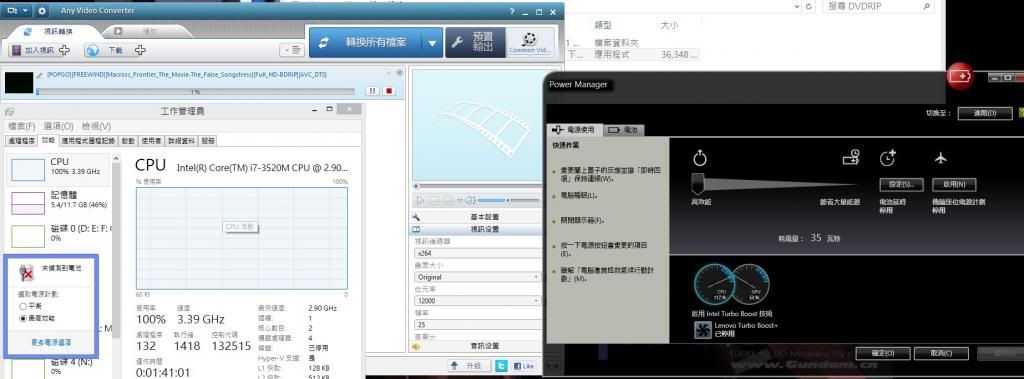
Task: Click the 確定(O) button in Power Manager
Action: click(x=884, y=353)
